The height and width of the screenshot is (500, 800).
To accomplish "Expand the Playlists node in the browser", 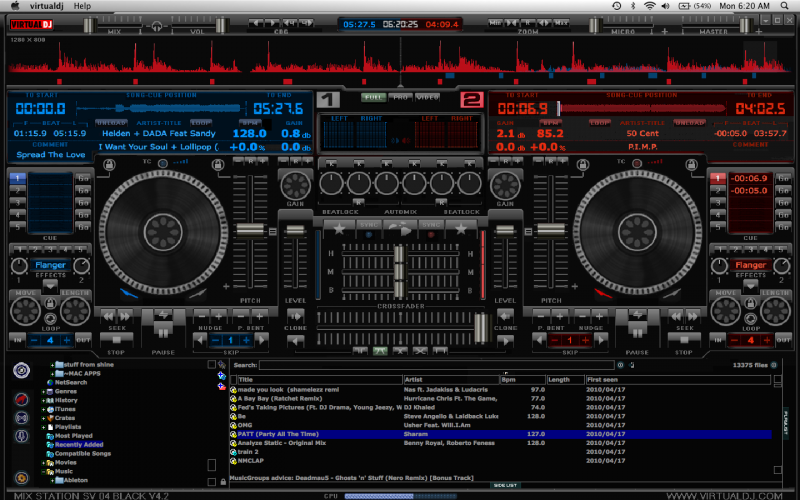I will tap(43, 427).
